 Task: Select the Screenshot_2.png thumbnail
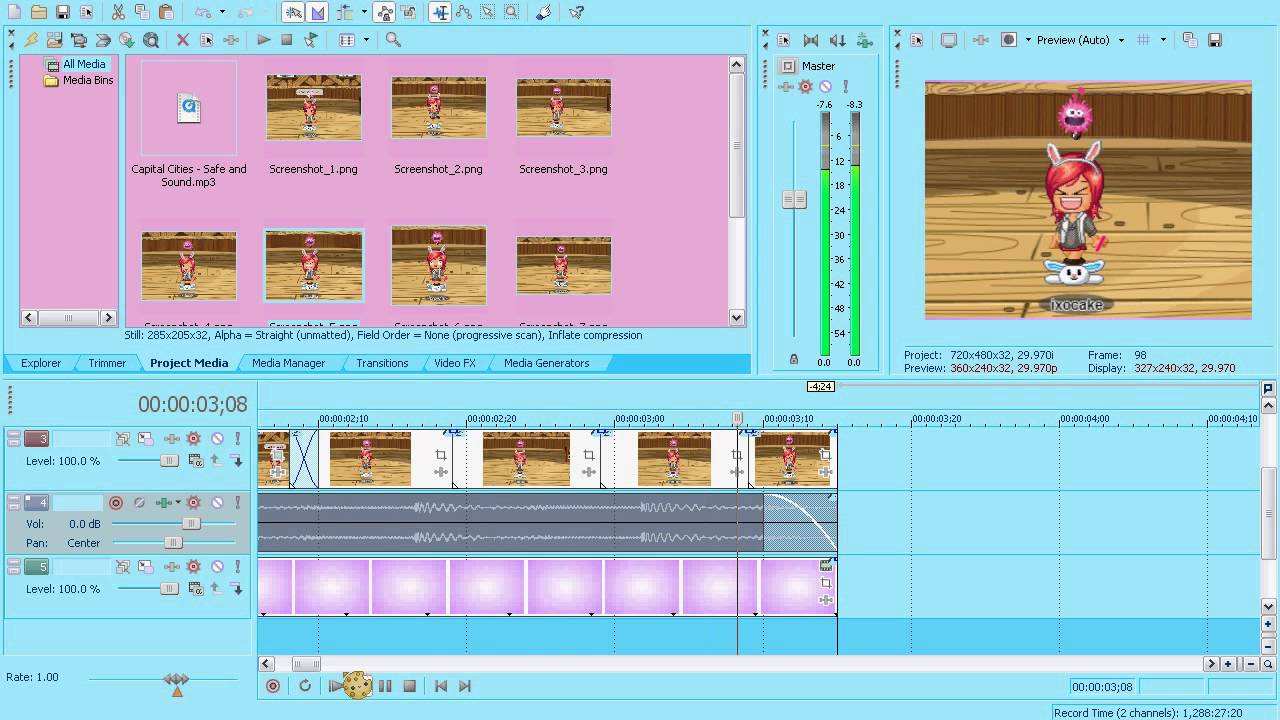click(x=438, y=107)
